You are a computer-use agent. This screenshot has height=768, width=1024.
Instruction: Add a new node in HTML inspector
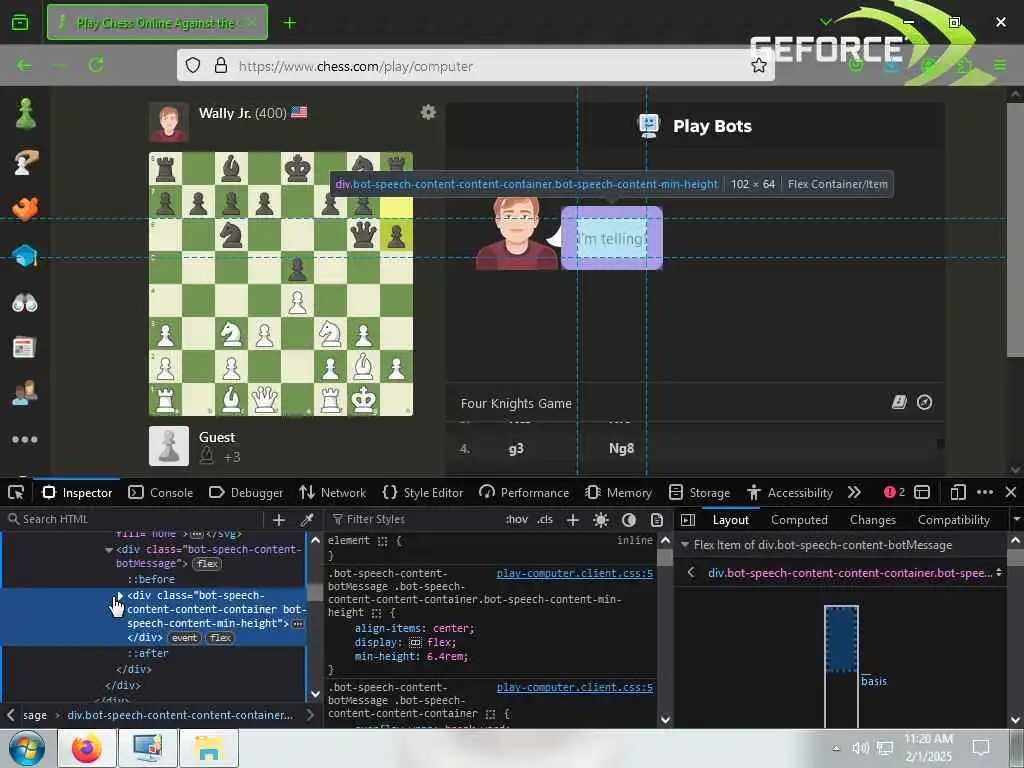tap(279, 520)
